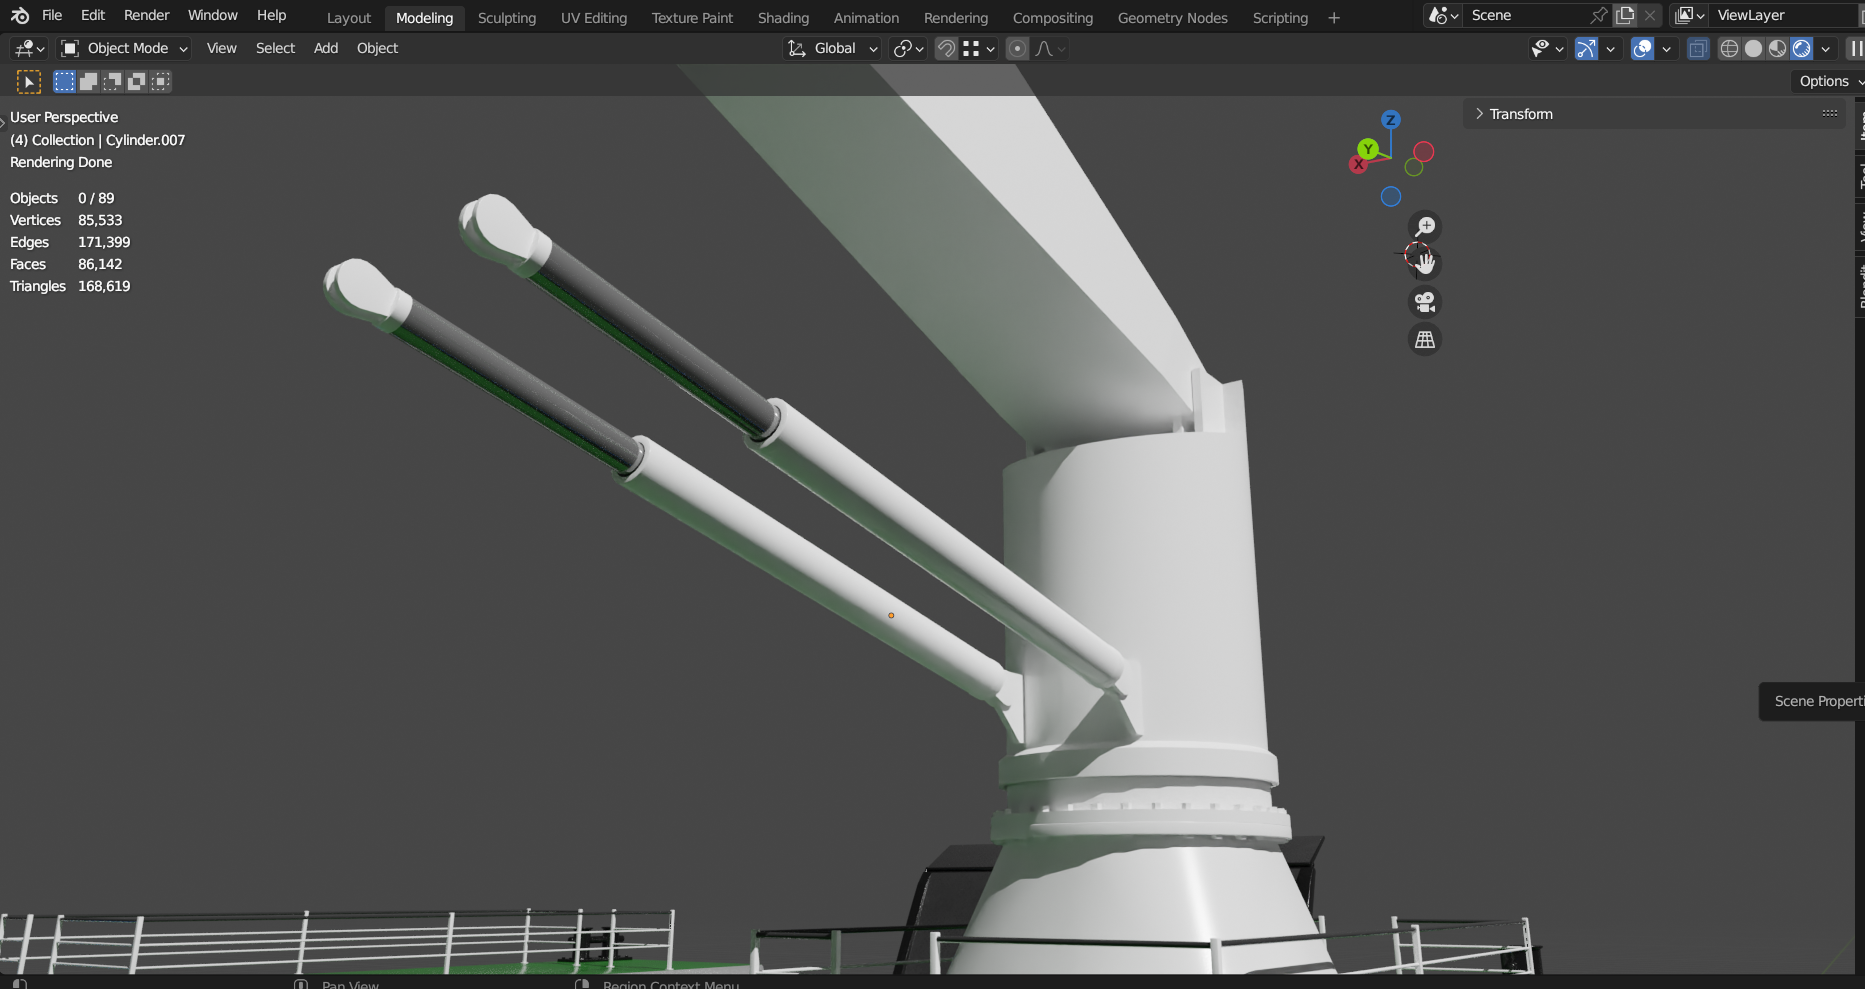This screenshot has height=989, width=1865.
Task: Open the editor type dropdown
Action: [x=30, y=48]
